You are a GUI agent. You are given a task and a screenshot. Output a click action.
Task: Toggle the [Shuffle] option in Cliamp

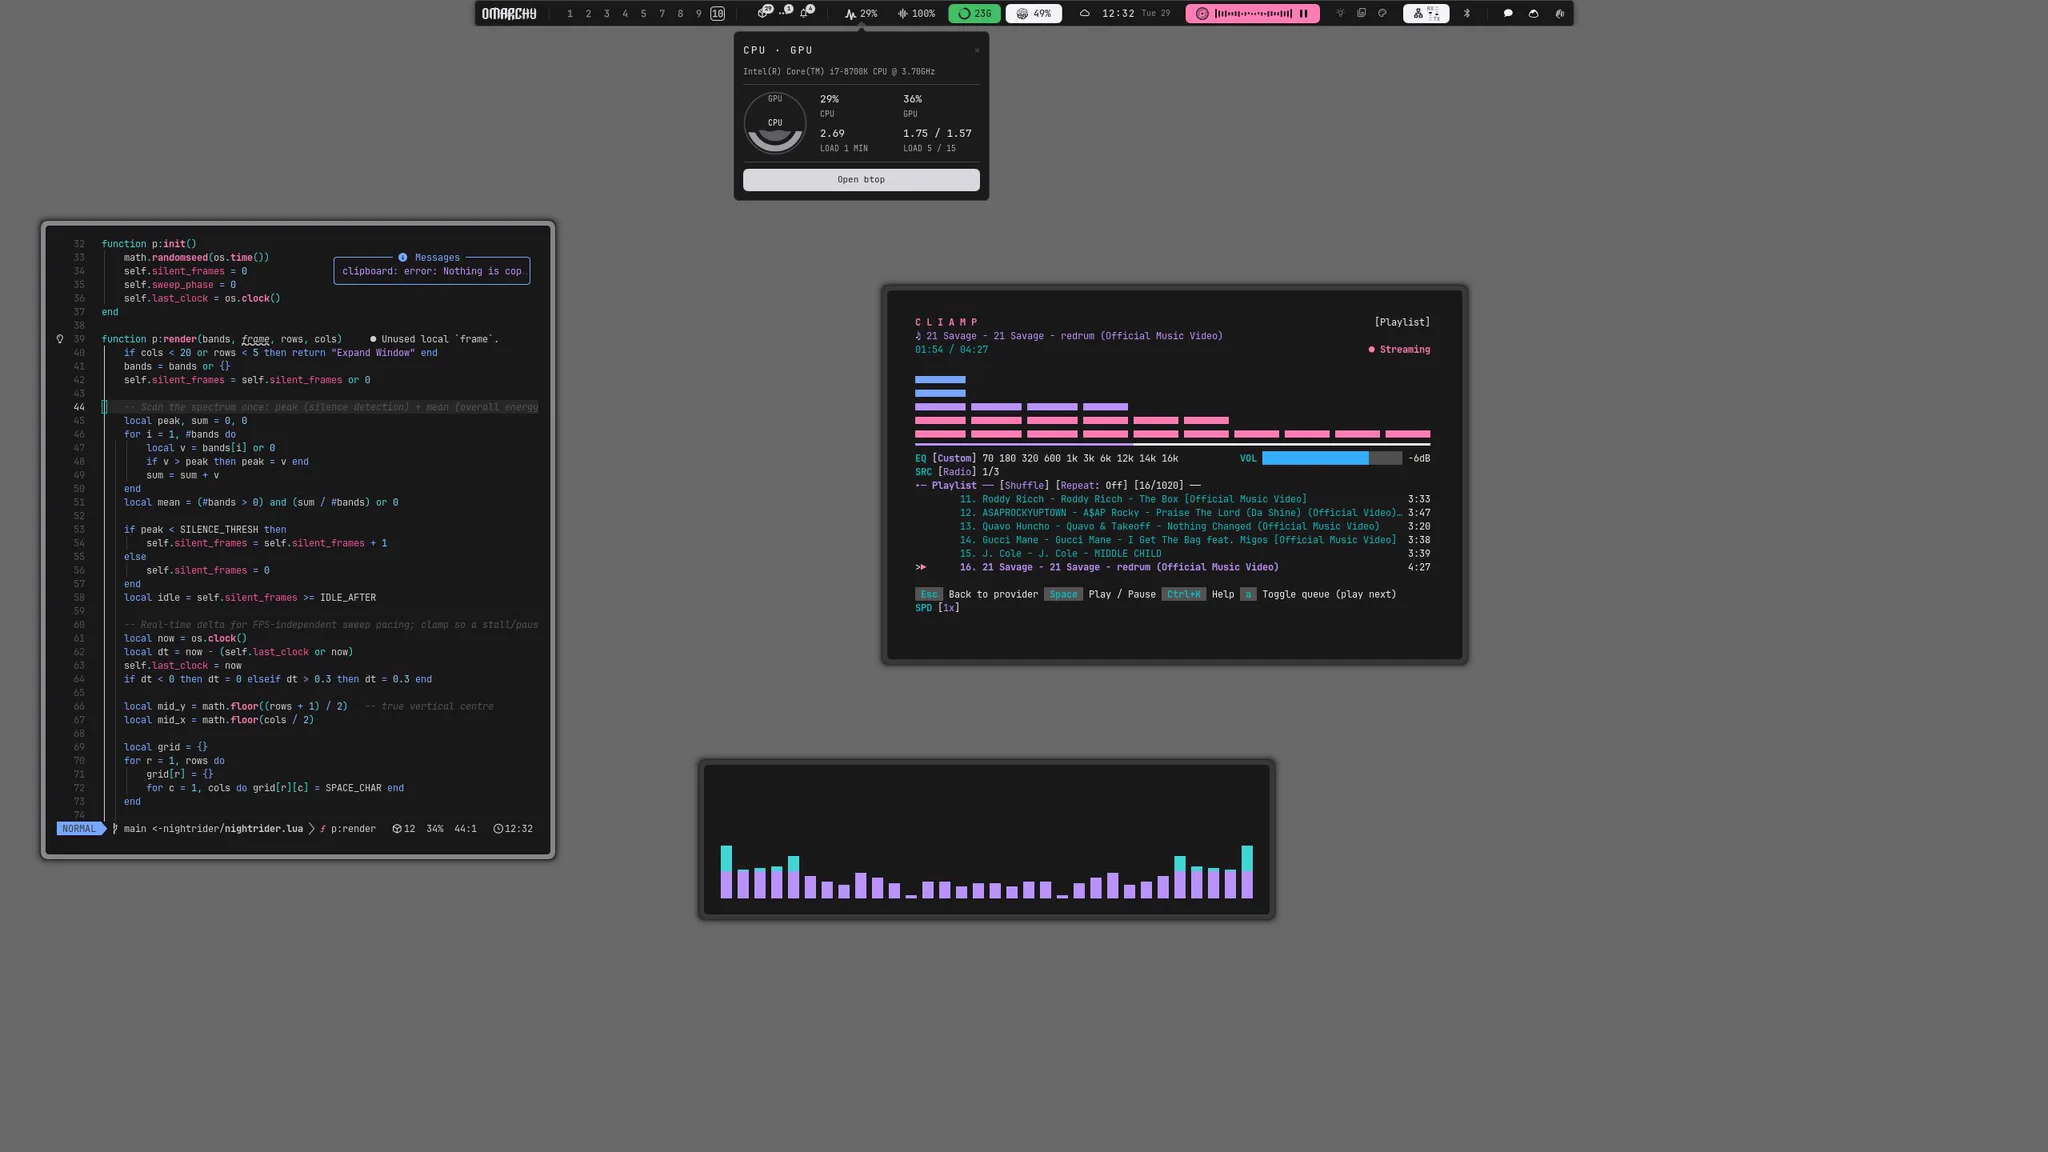point(1024,486)
